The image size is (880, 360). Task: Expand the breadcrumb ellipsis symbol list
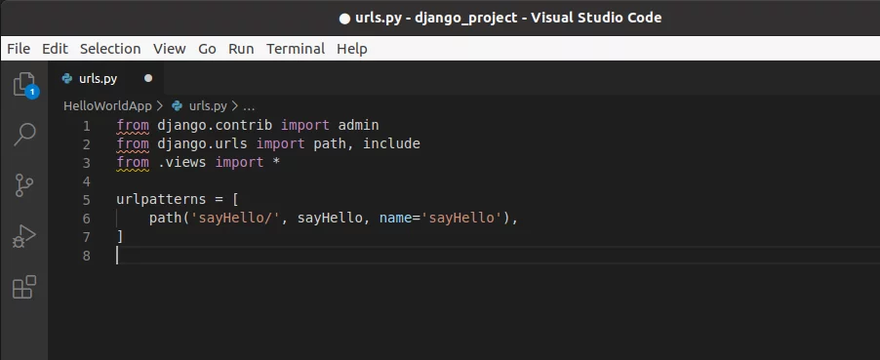click(249, 106)
